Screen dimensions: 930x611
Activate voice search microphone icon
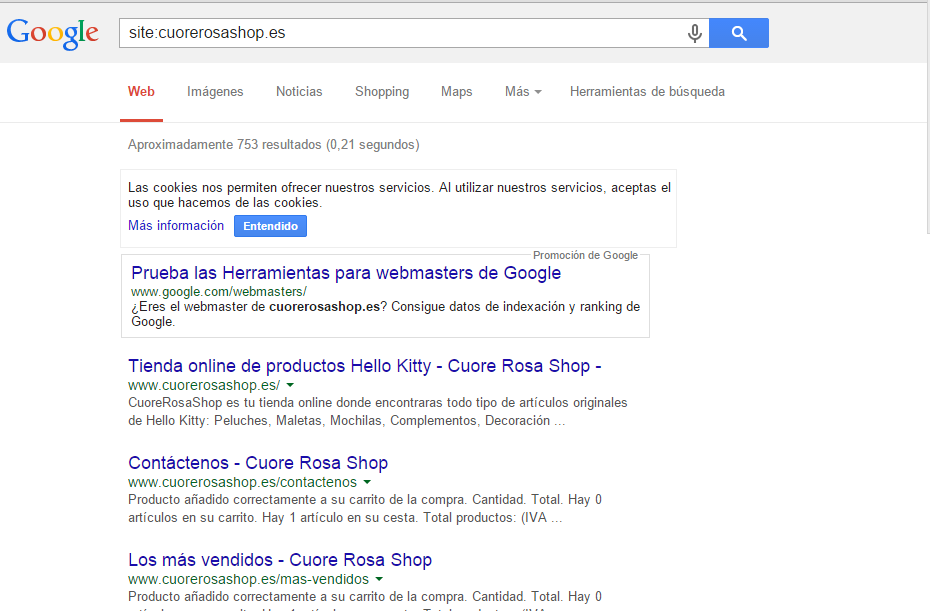[695, 33]
